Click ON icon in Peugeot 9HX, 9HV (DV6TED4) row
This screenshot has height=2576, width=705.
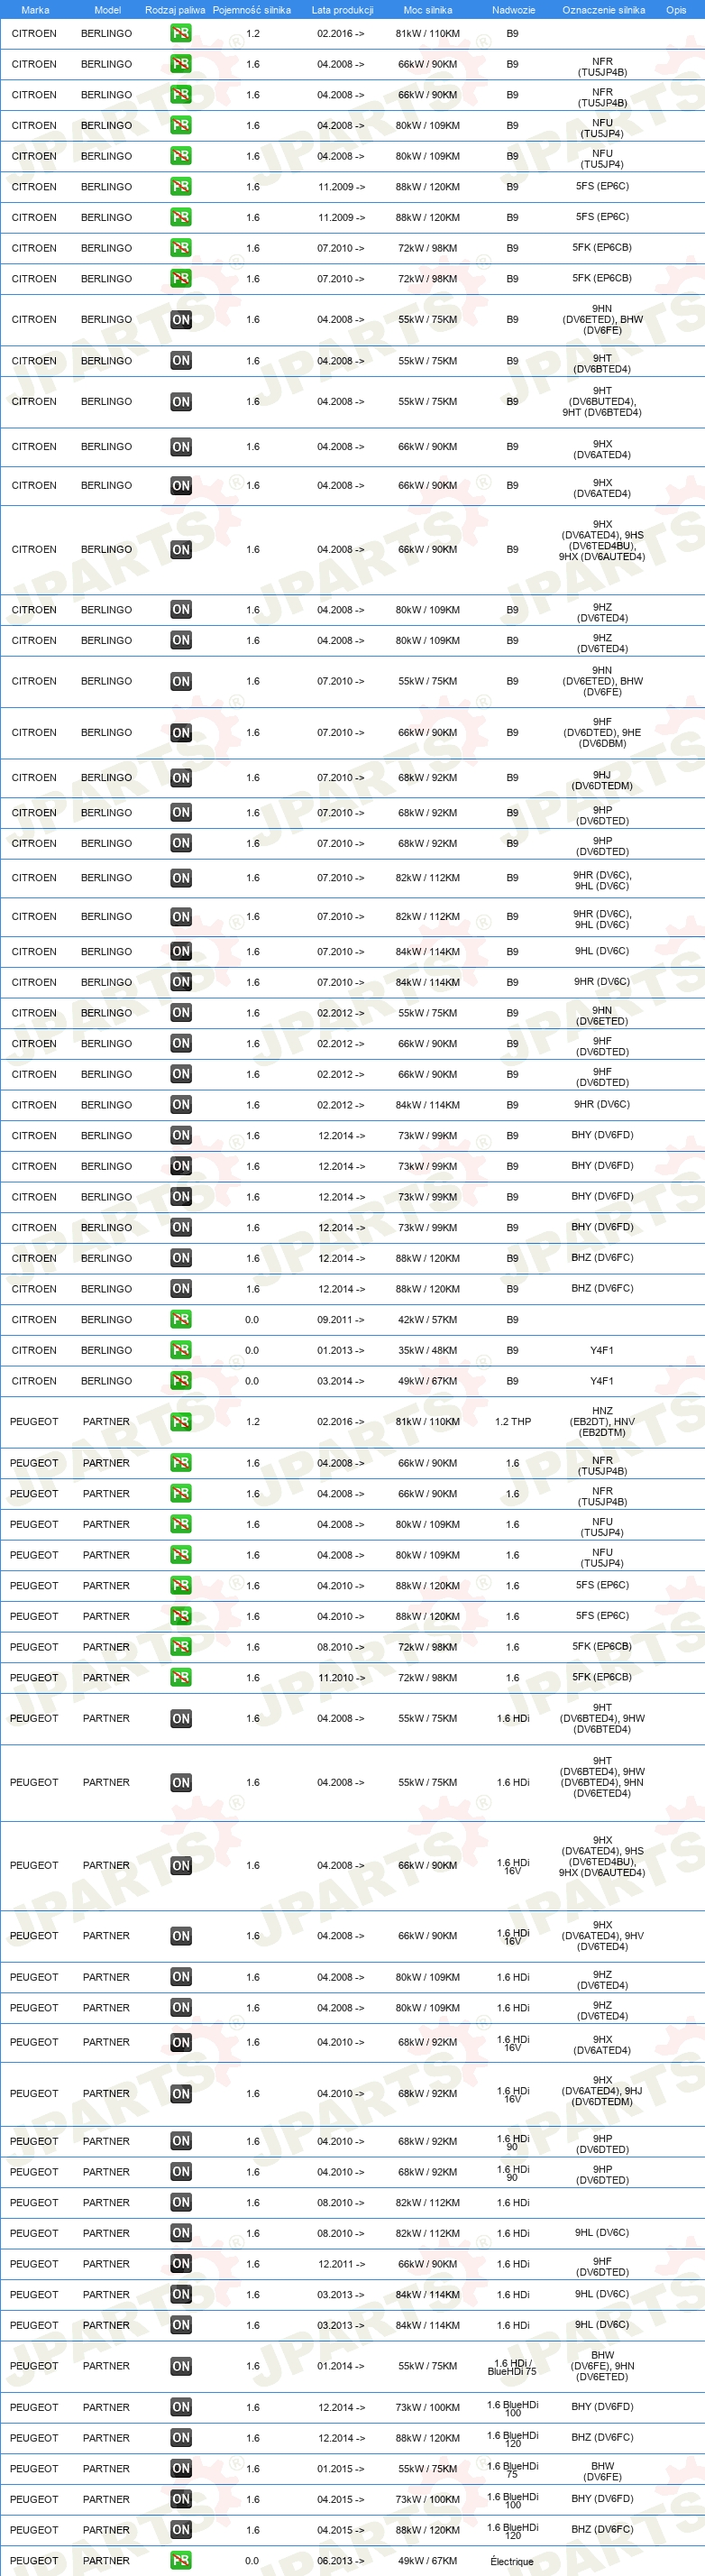click(x=181, y=1937)
